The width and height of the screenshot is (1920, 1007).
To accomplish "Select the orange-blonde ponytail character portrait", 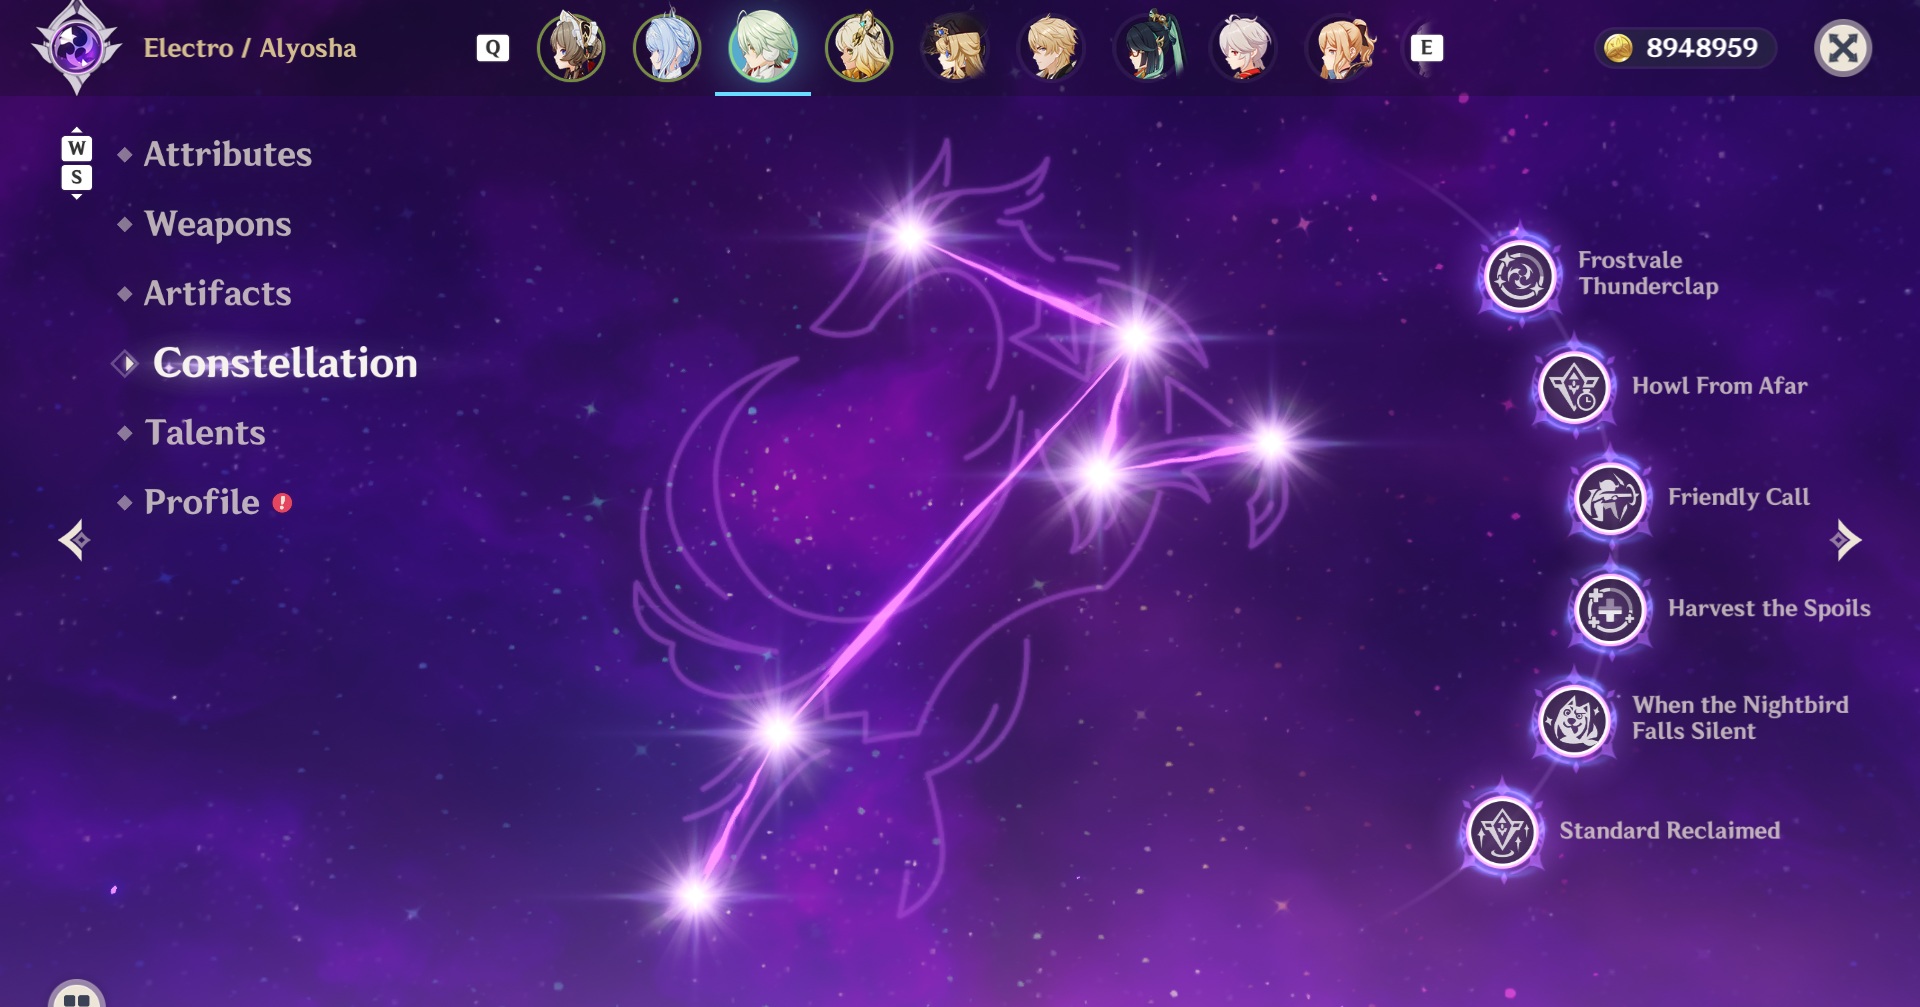I will click(x=1340, y=47).
